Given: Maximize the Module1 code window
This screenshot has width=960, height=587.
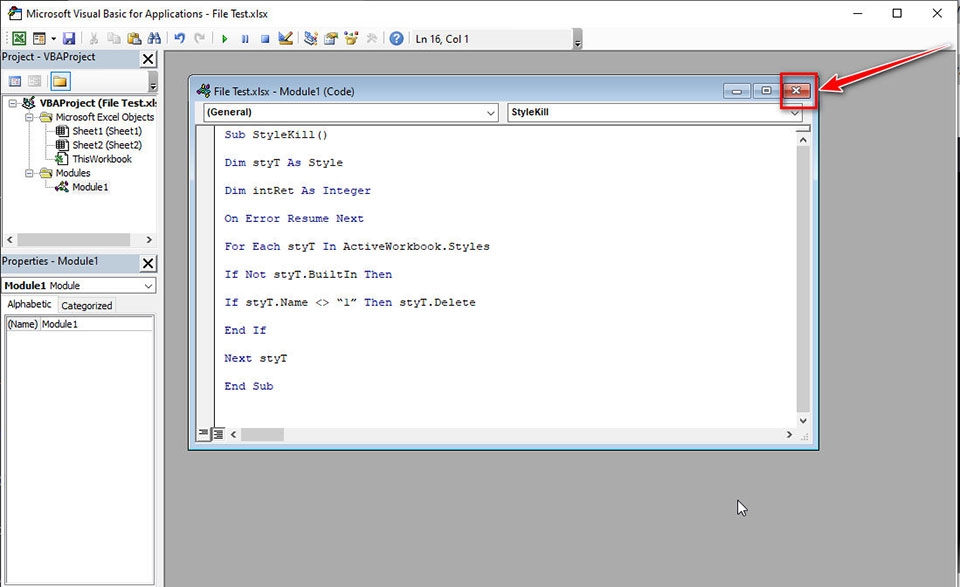Looking at the screenshot, I should (x=766, y=91).
